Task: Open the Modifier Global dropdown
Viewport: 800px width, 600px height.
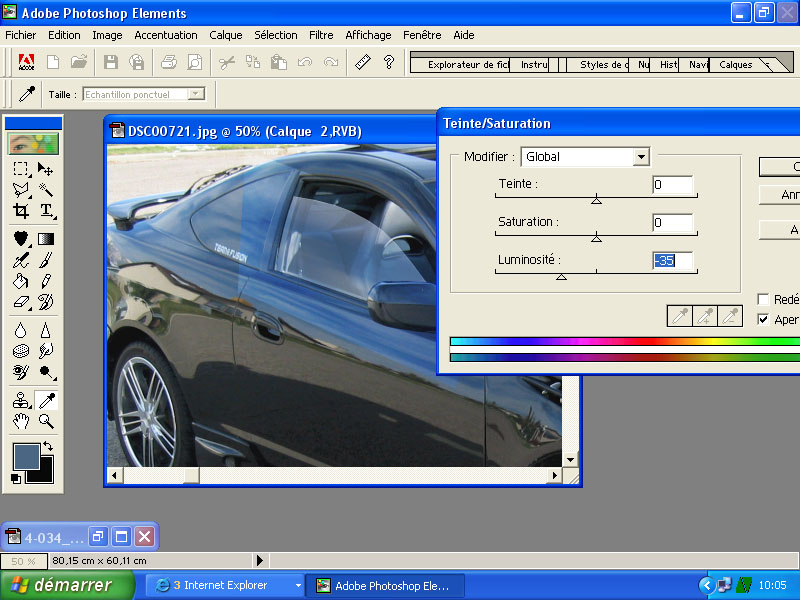Action: (x=641, y=157)
